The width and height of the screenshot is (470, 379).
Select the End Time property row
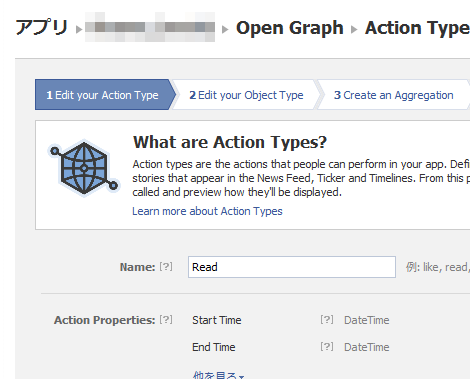point(291,347)
